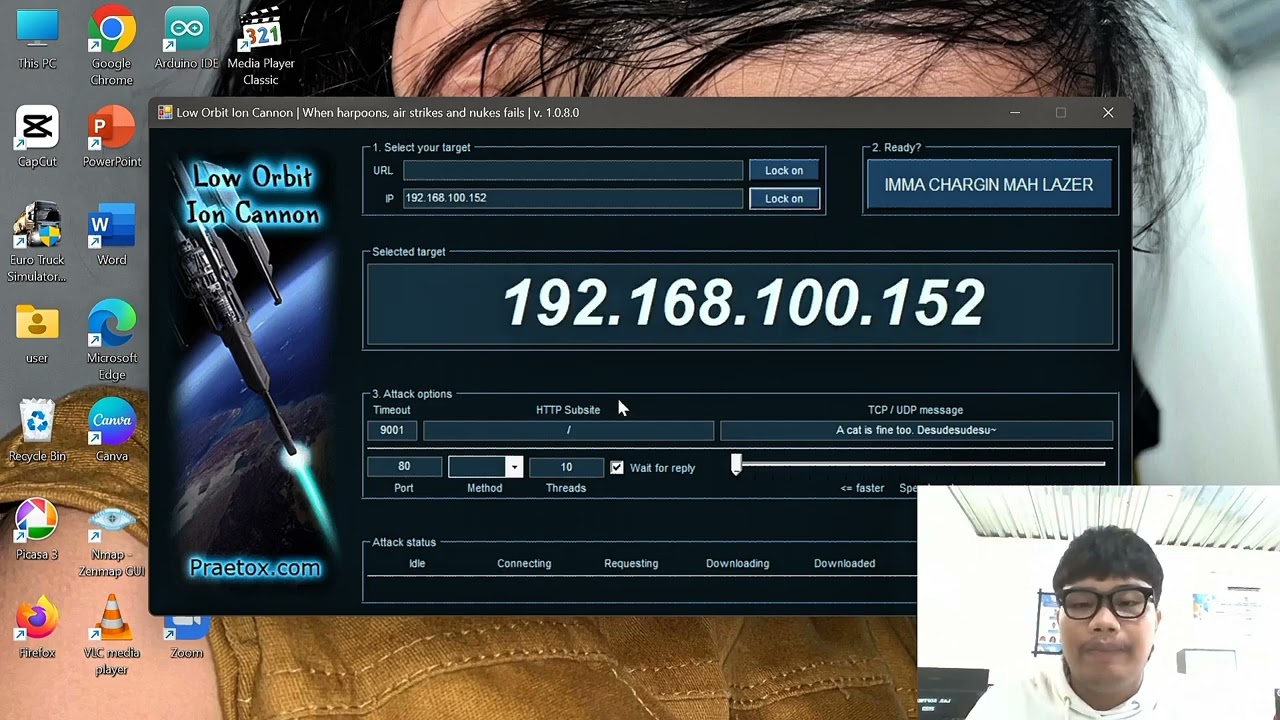Click the attack speed slider handle
Image resolution: width=1280 pixels, height=720 pixels.
(x=737, y=464)
